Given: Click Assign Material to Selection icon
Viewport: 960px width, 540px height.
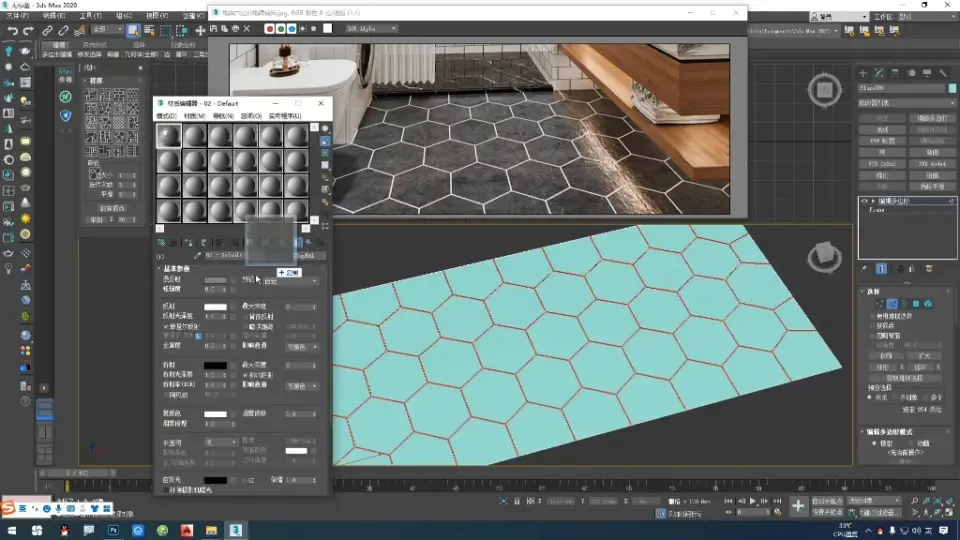Looking at the screenshot, I should pyautogui.click(x=189, y=242).
